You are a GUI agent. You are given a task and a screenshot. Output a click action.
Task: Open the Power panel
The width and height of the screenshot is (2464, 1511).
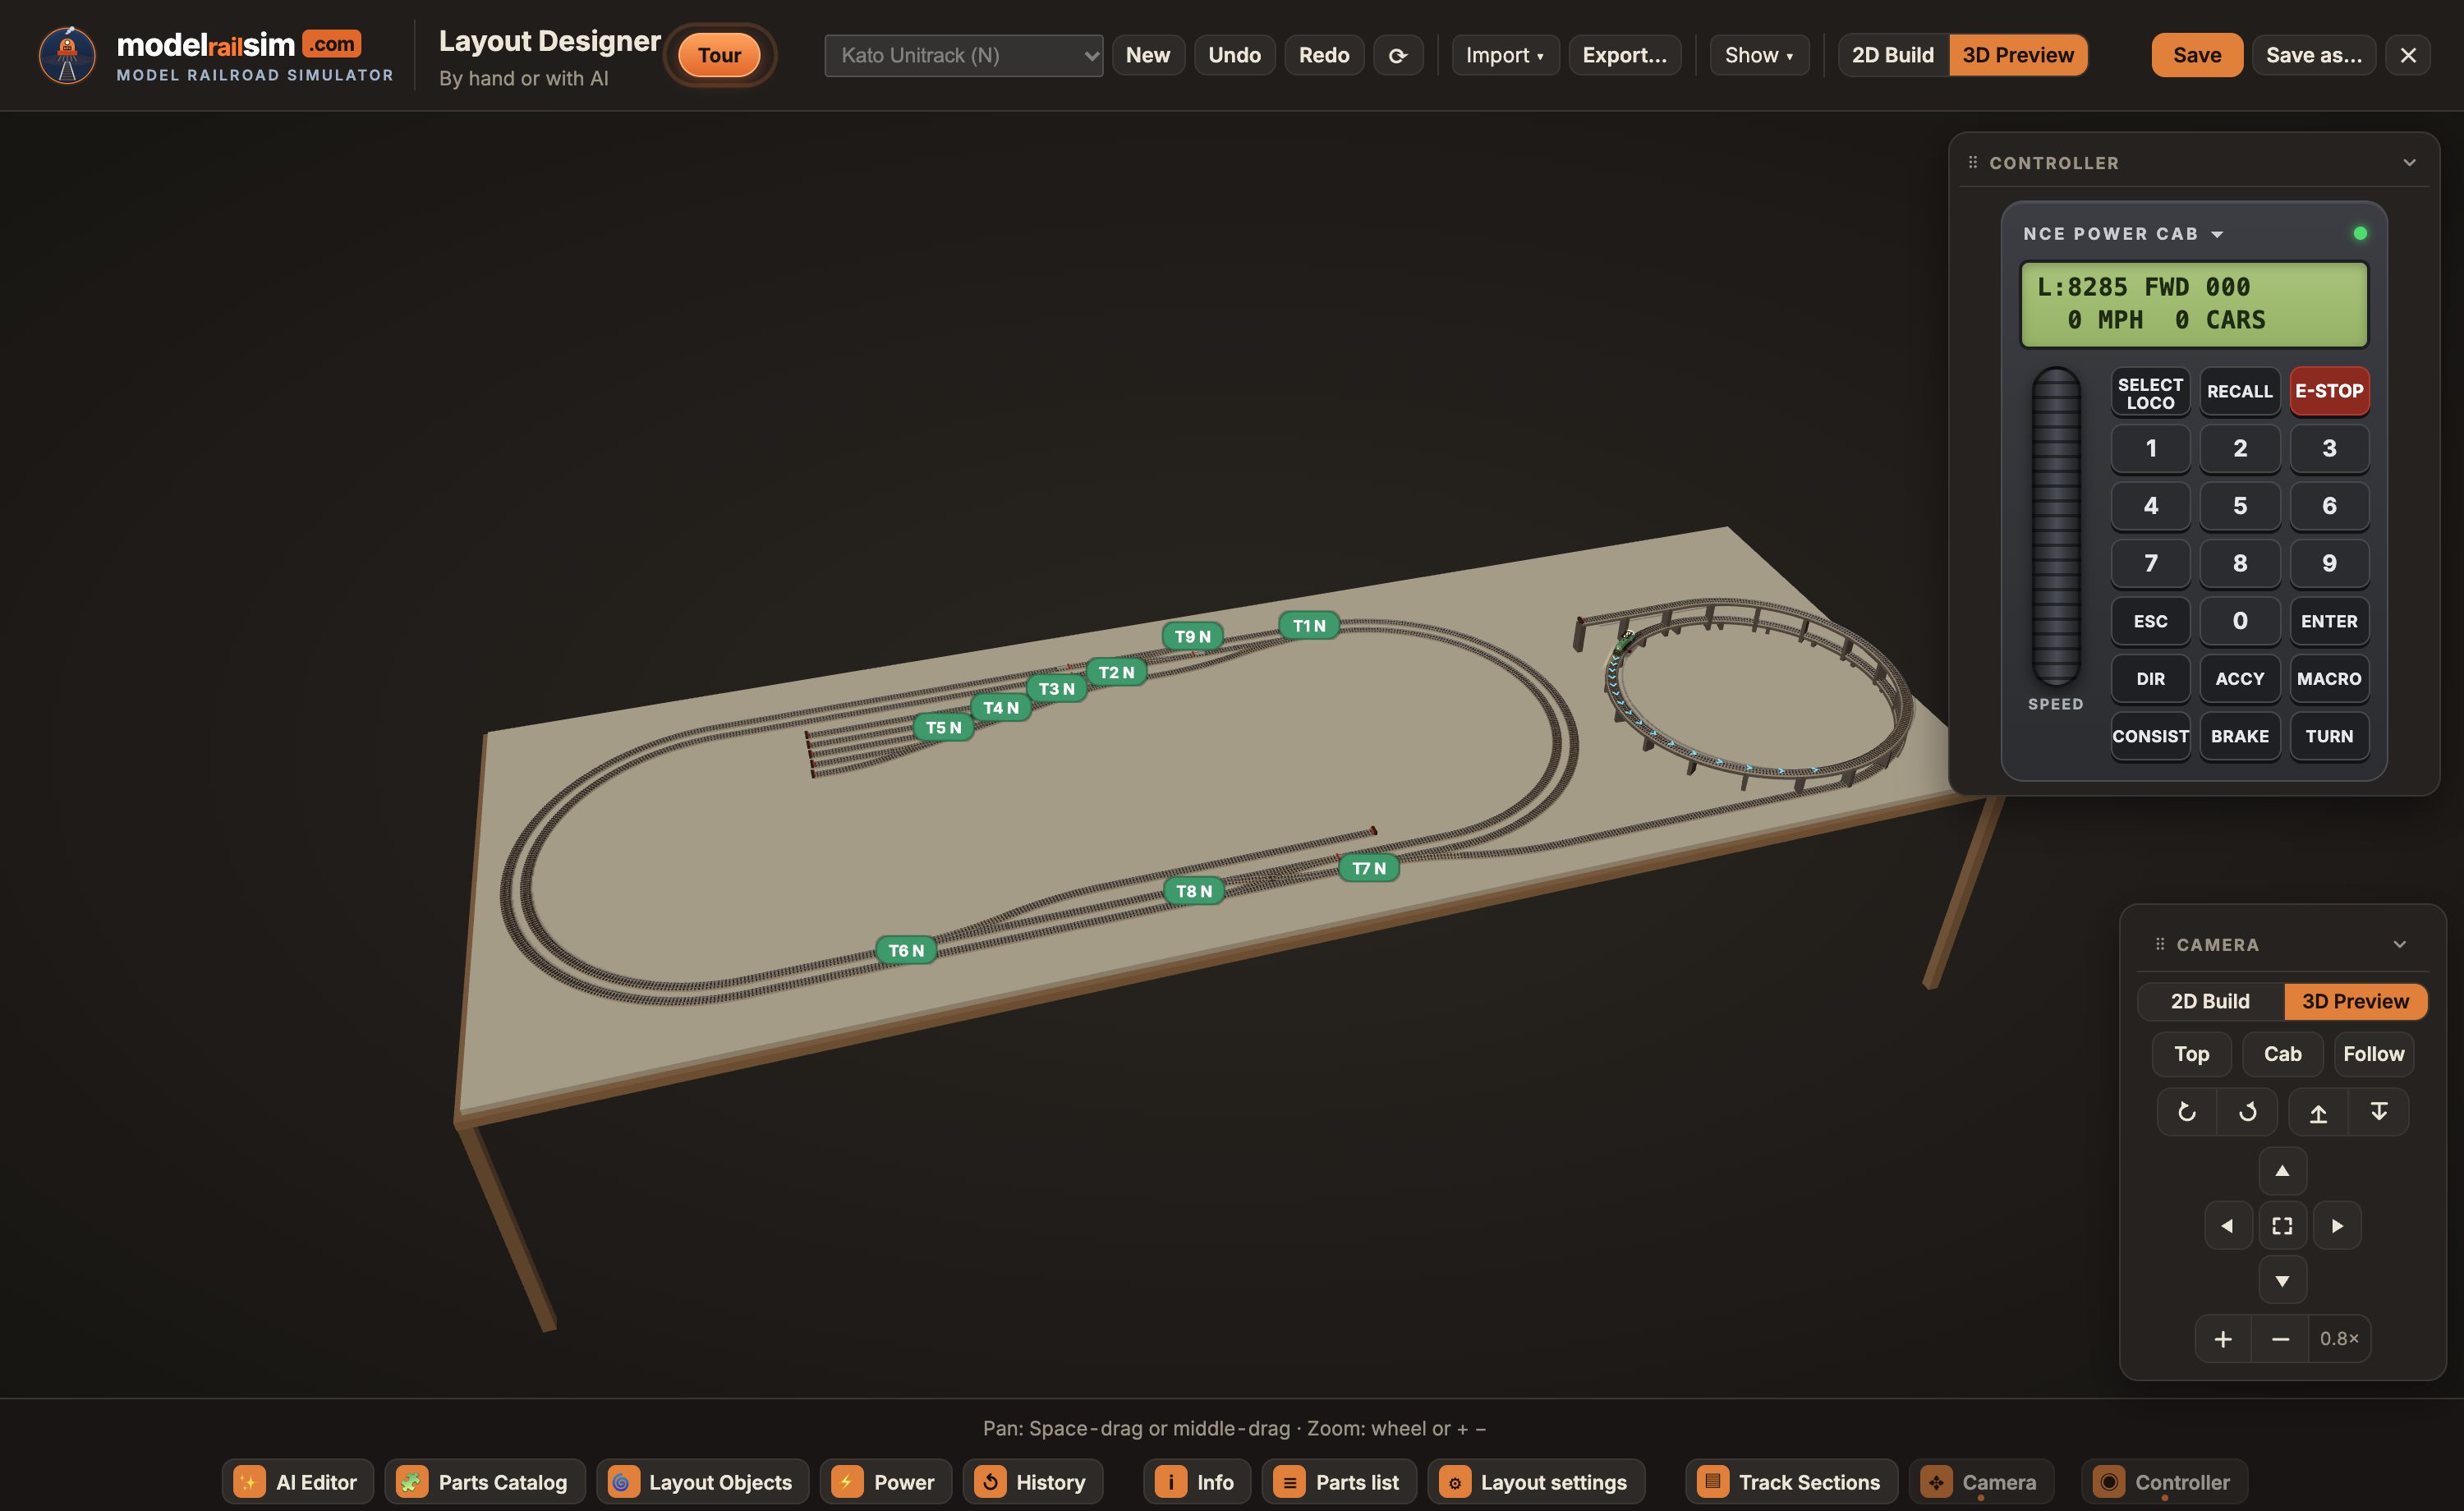click(886, 1482)
